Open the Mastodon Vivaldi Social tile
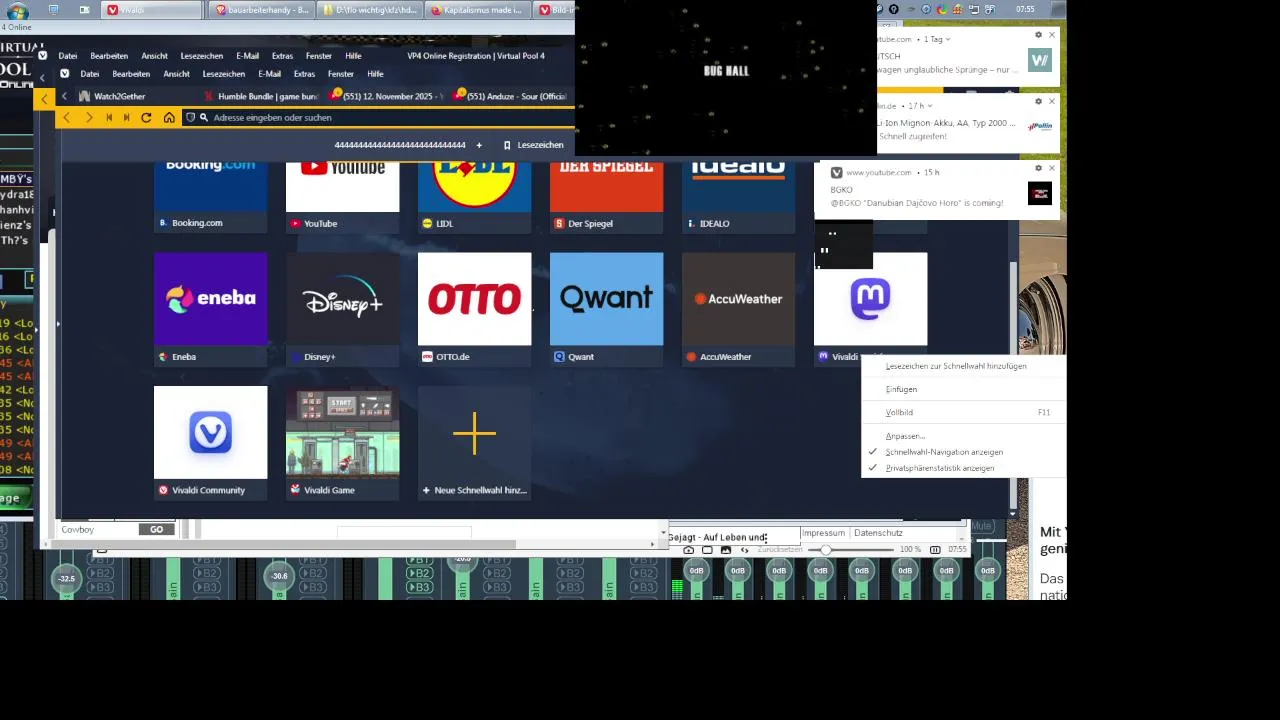This screenshot has width=1280, height=720. click(x=870, y=309)
